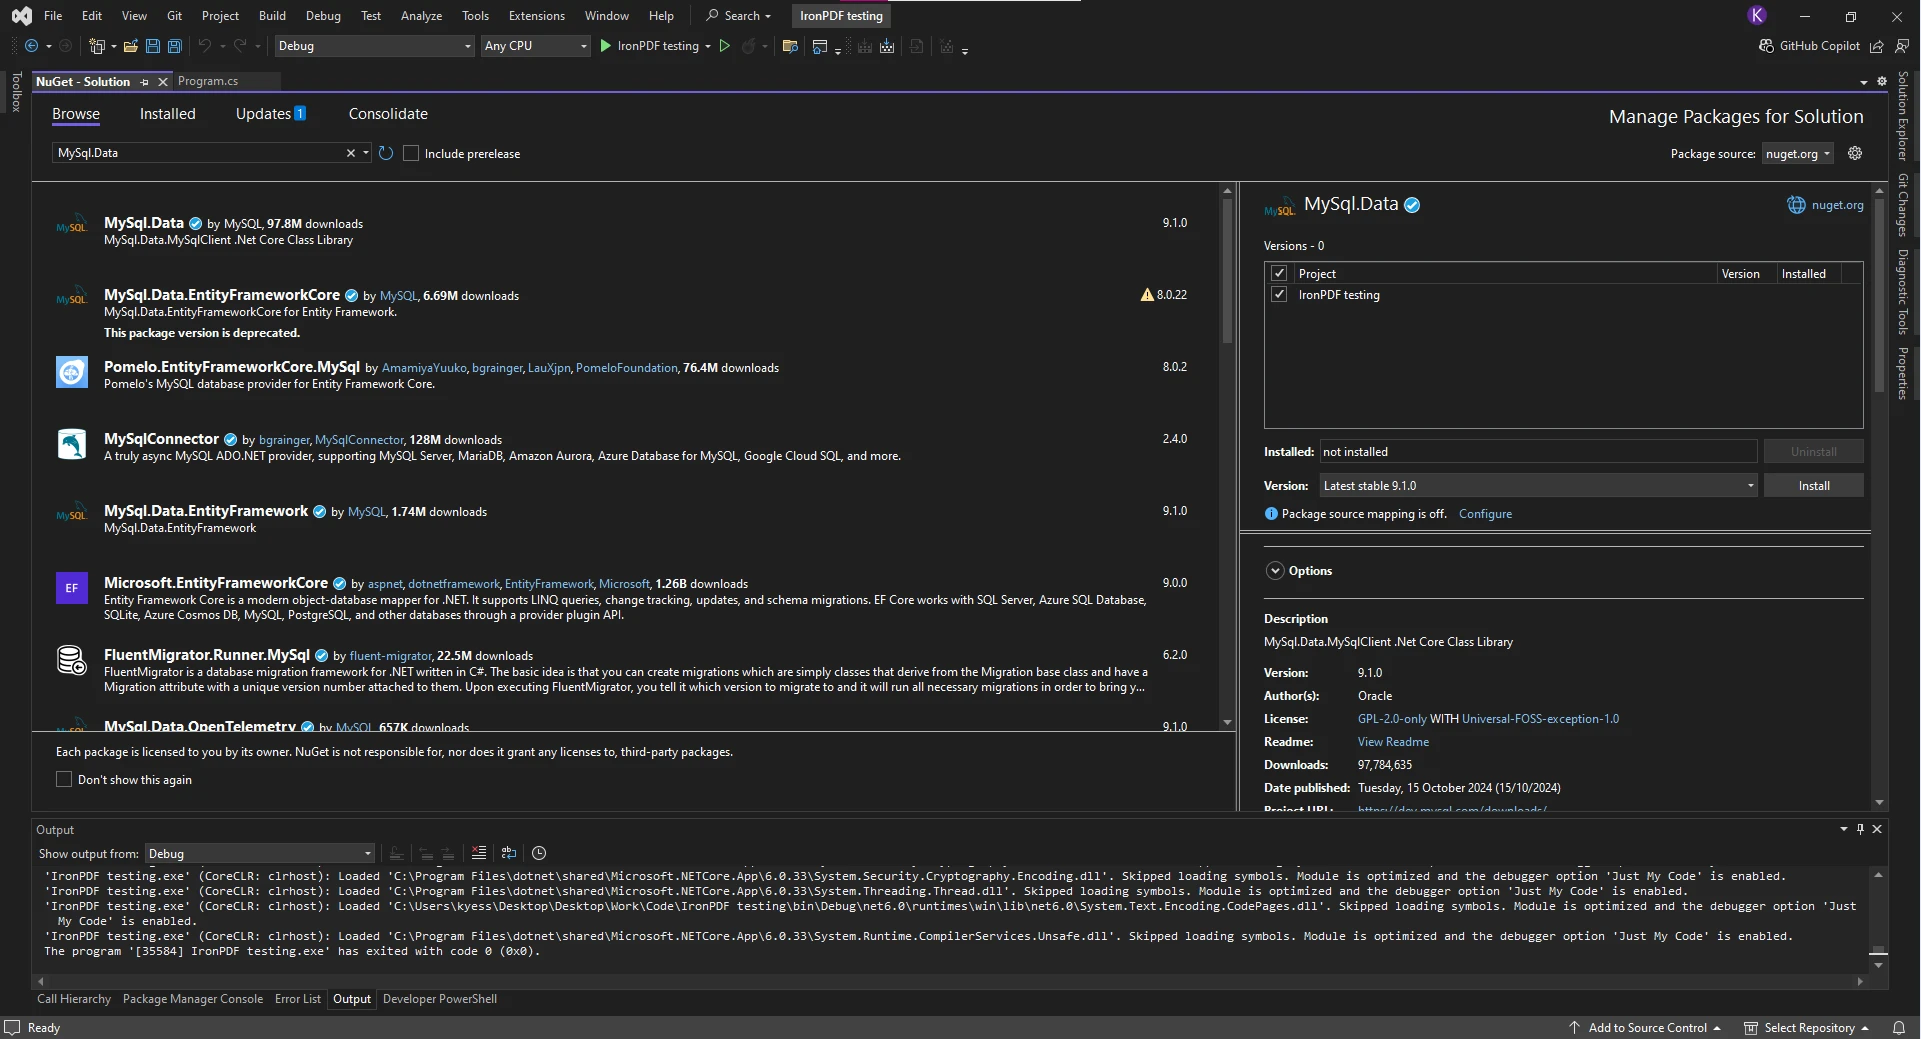Click the New Project toolbar icon
Screen dimensions: 1921x1039
click(97, 46)
